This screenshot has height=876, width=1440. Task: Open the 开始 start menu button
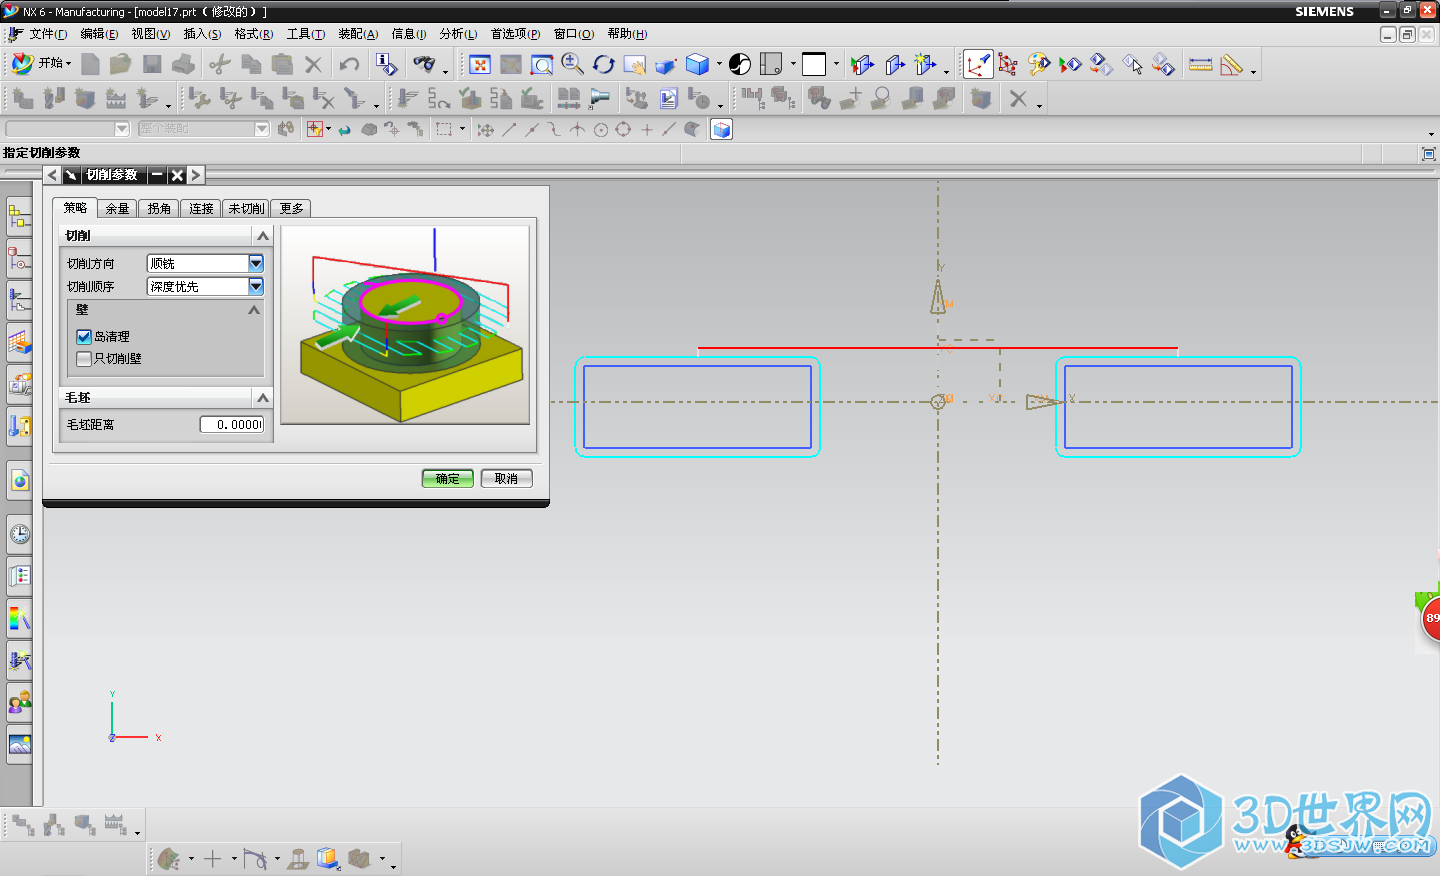coord(41,63)
